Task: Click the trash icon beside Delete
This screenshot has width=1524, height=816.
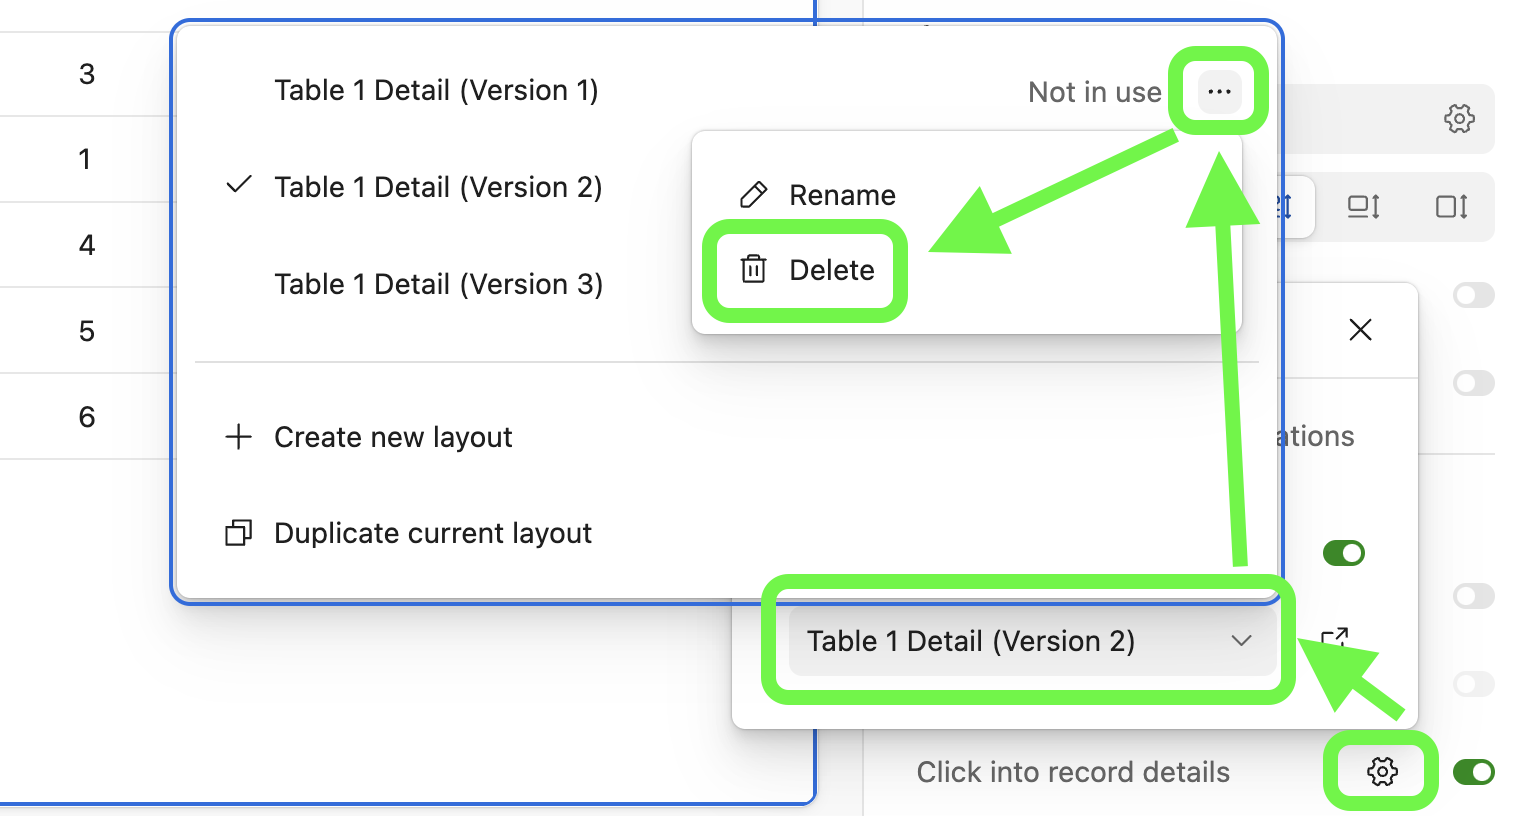Action: point(753,269)
